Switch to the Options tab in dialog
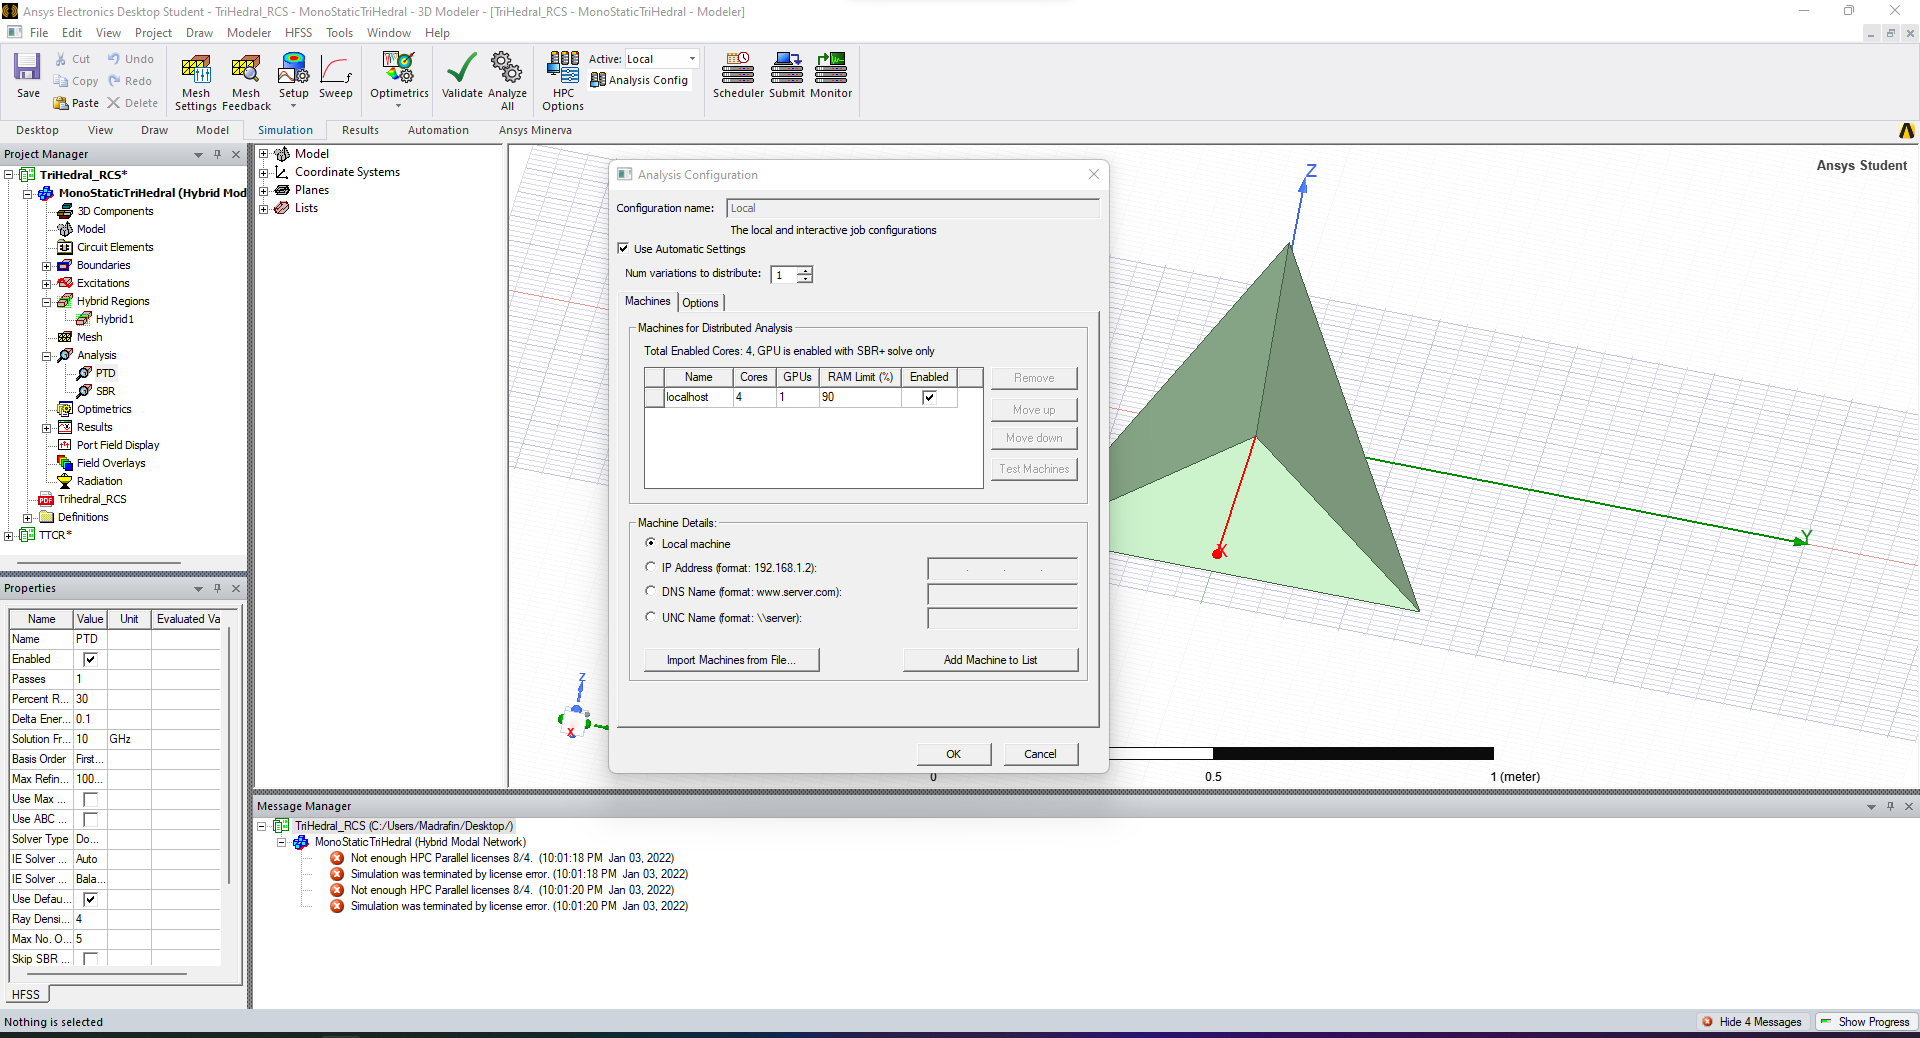The image size is (1920, 1038). [700, 303]
